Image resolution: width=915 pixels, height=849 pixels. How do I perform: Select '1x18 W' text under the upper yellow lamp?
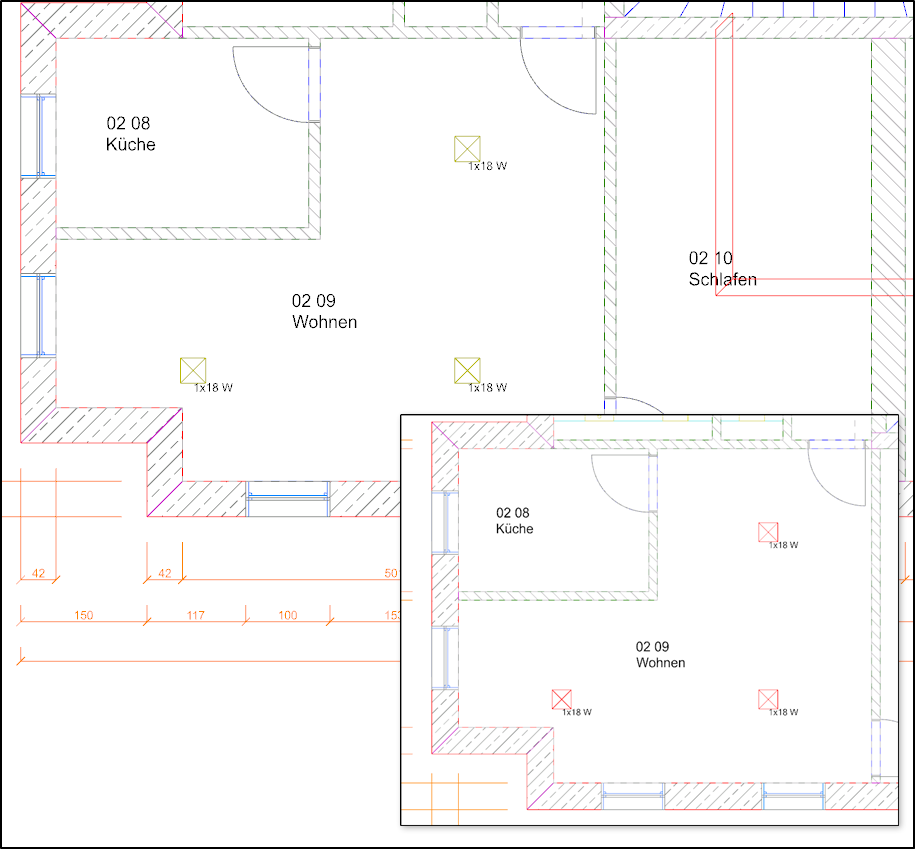[x=488, y=166]
